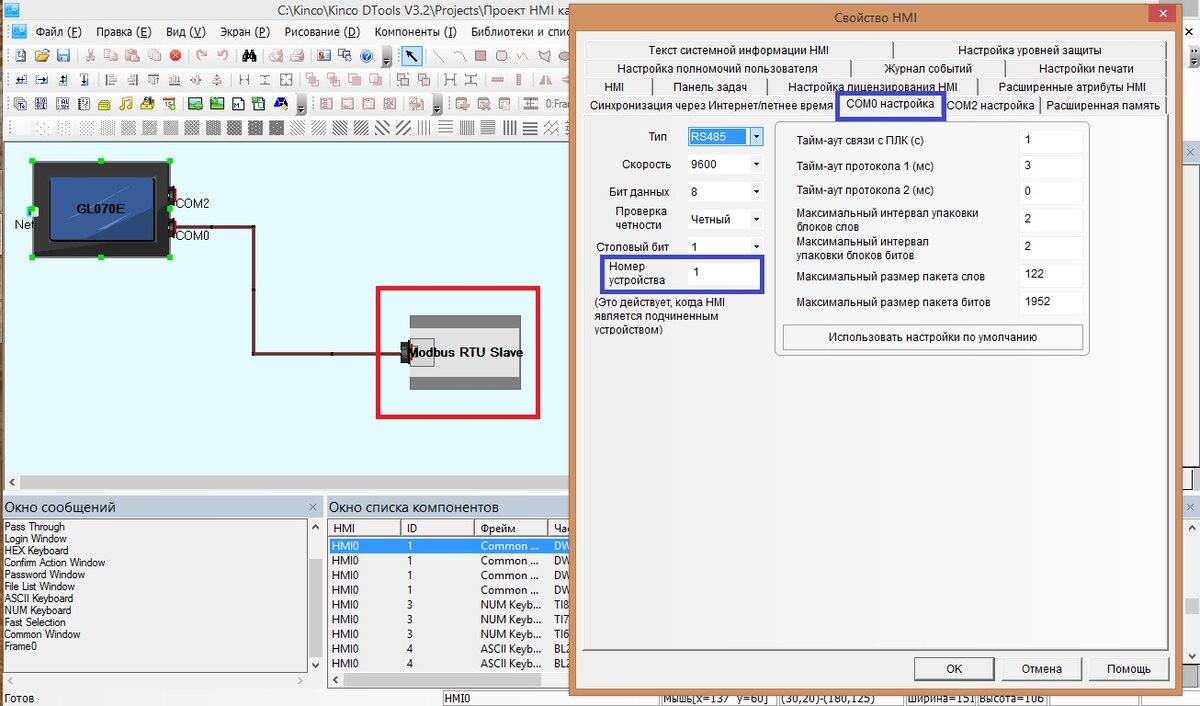Image resolution: width=1200 pixels, height=706 pixels.
Task: Select the GL070E HMI device on canvas
Action: 100,208
